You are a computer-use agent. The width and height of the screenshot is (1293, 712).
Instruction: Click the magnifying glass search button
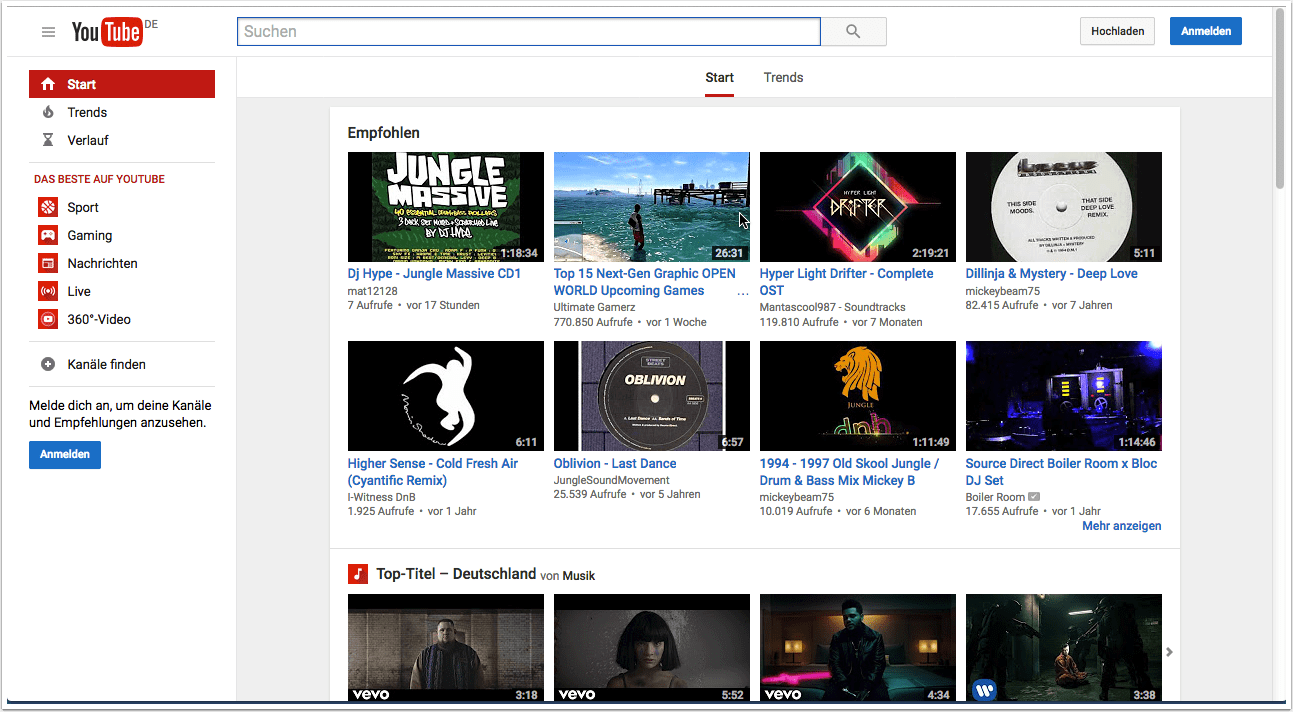coord(853,32)
